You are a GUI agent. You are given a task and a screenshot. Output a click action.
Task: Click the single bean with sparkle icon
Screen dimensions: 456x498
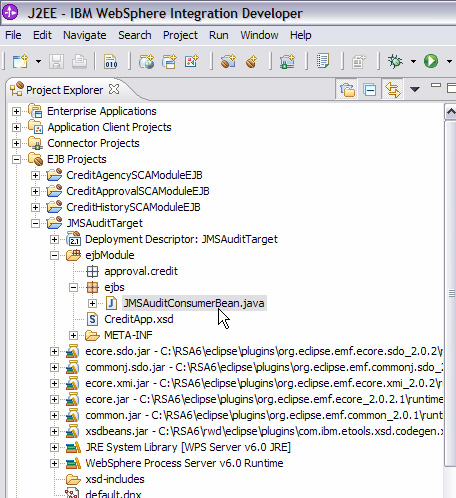click(x=252, y=61)
